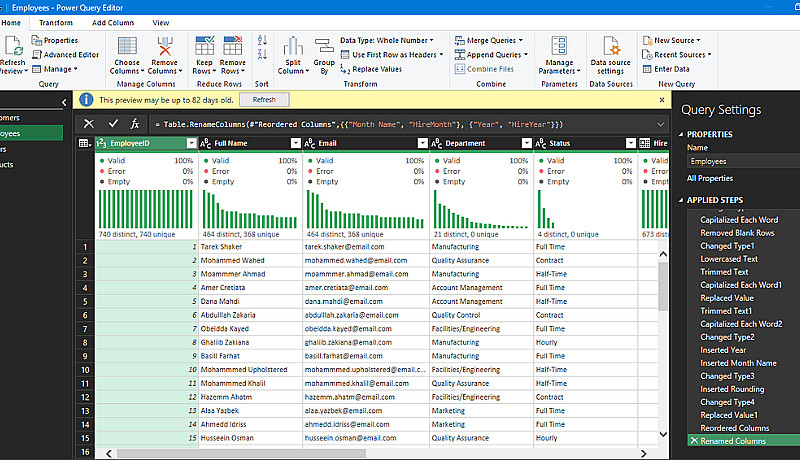This screenshot has width=800, height=460.
Task: Click the Remove Columns icon
Action: click(x=164, y=46)
